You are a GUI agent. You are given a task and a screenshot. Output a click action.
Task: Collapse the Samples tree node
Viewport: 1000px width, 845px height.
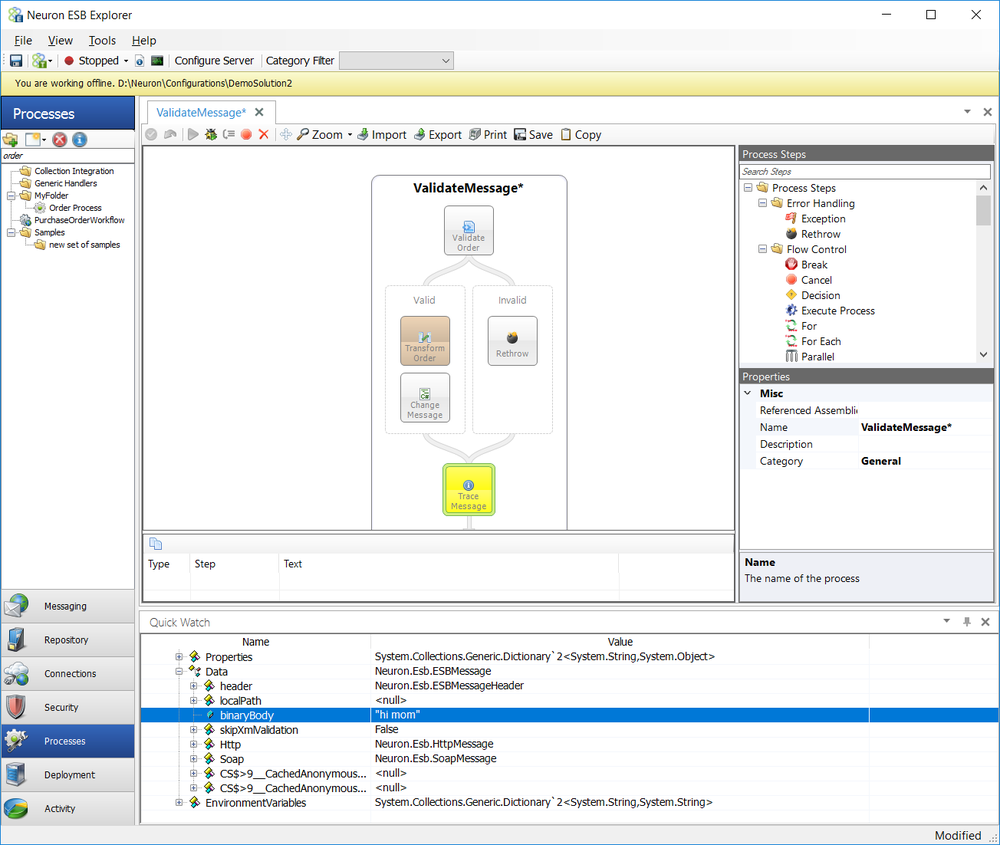pos(11,233)
